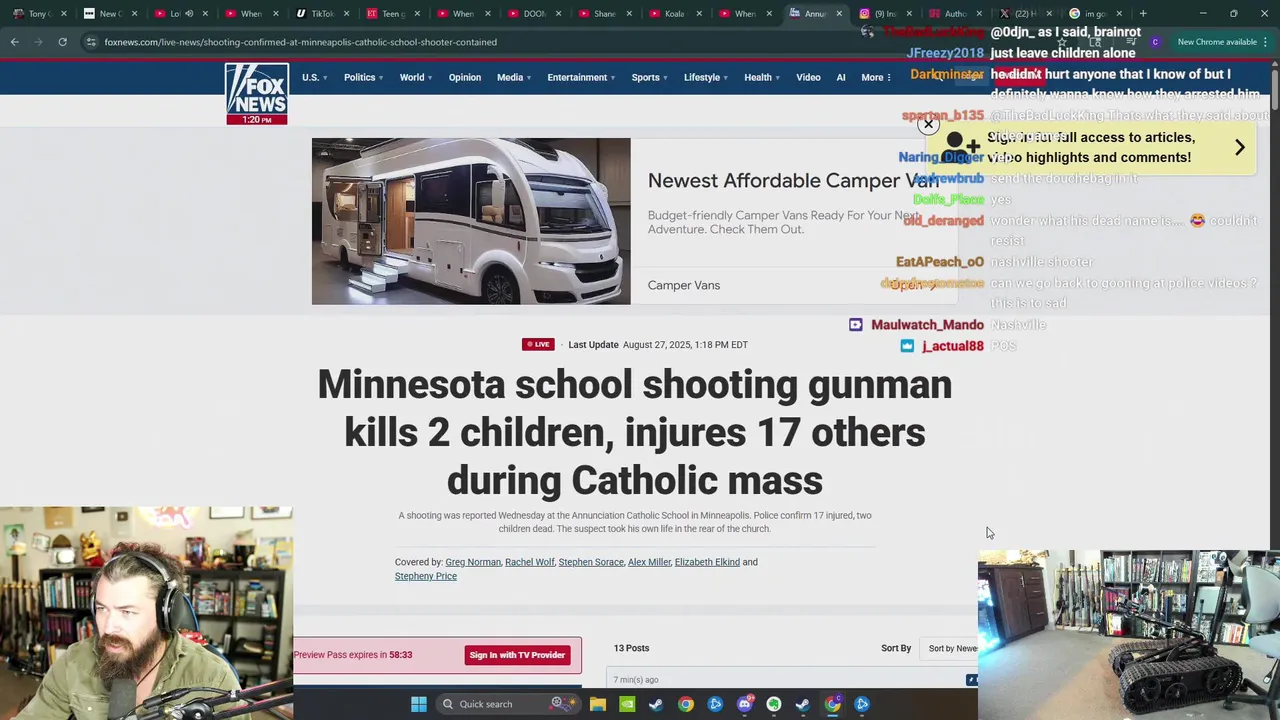The width and height of the screenshot is (1280, 720).
Task: Click the Fox News logo
Action: point(257,93)
